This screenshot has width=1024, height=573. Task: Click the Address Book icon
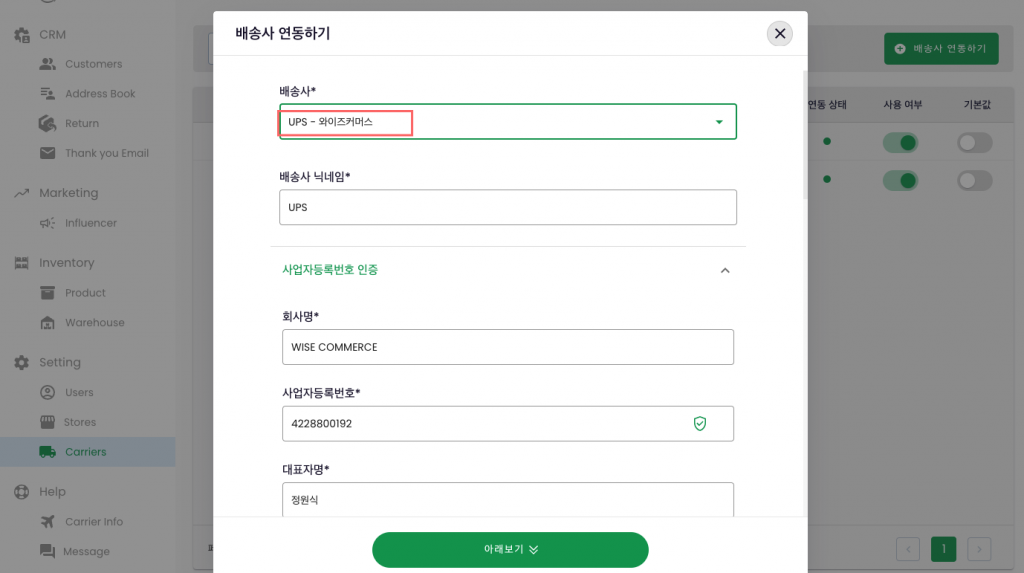coord(47,94)
